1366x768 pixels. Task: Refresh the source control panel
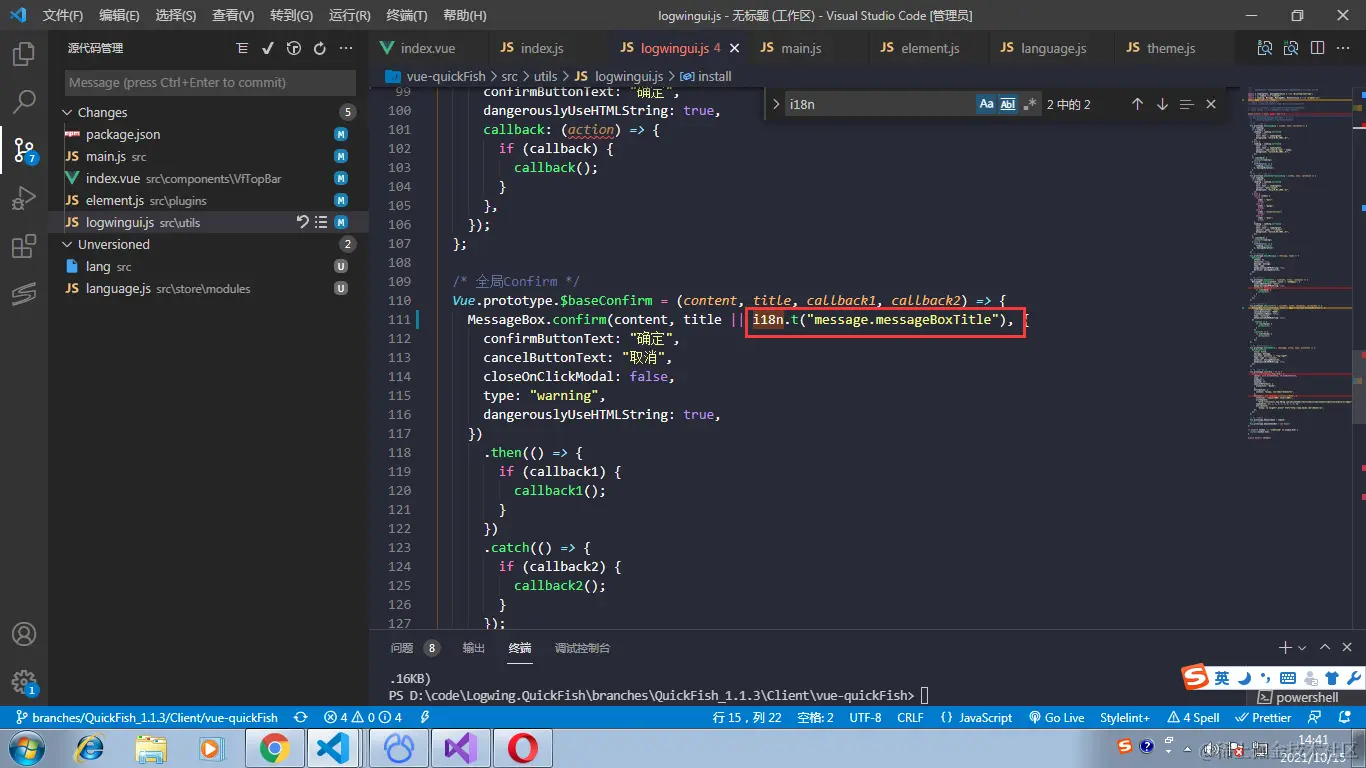click(320, 48)
